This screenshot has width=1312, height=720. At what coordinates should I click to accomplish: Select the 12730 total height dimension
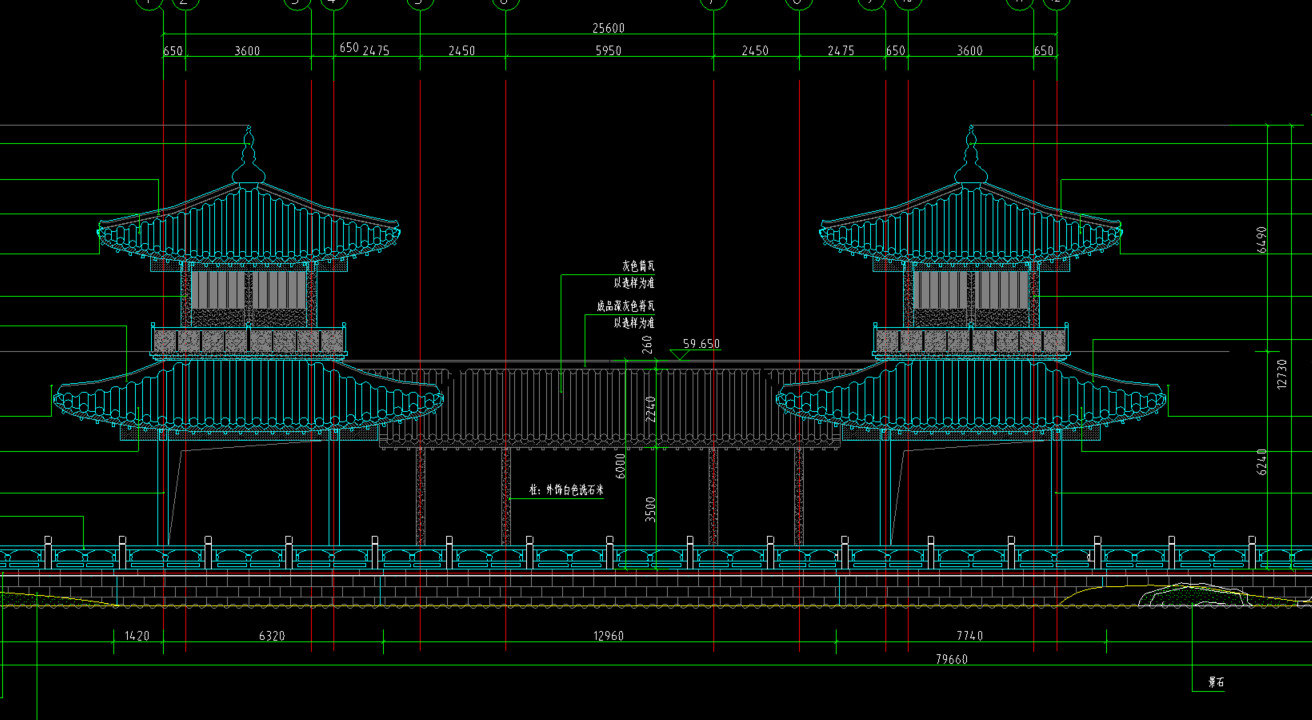point(1283,374)
